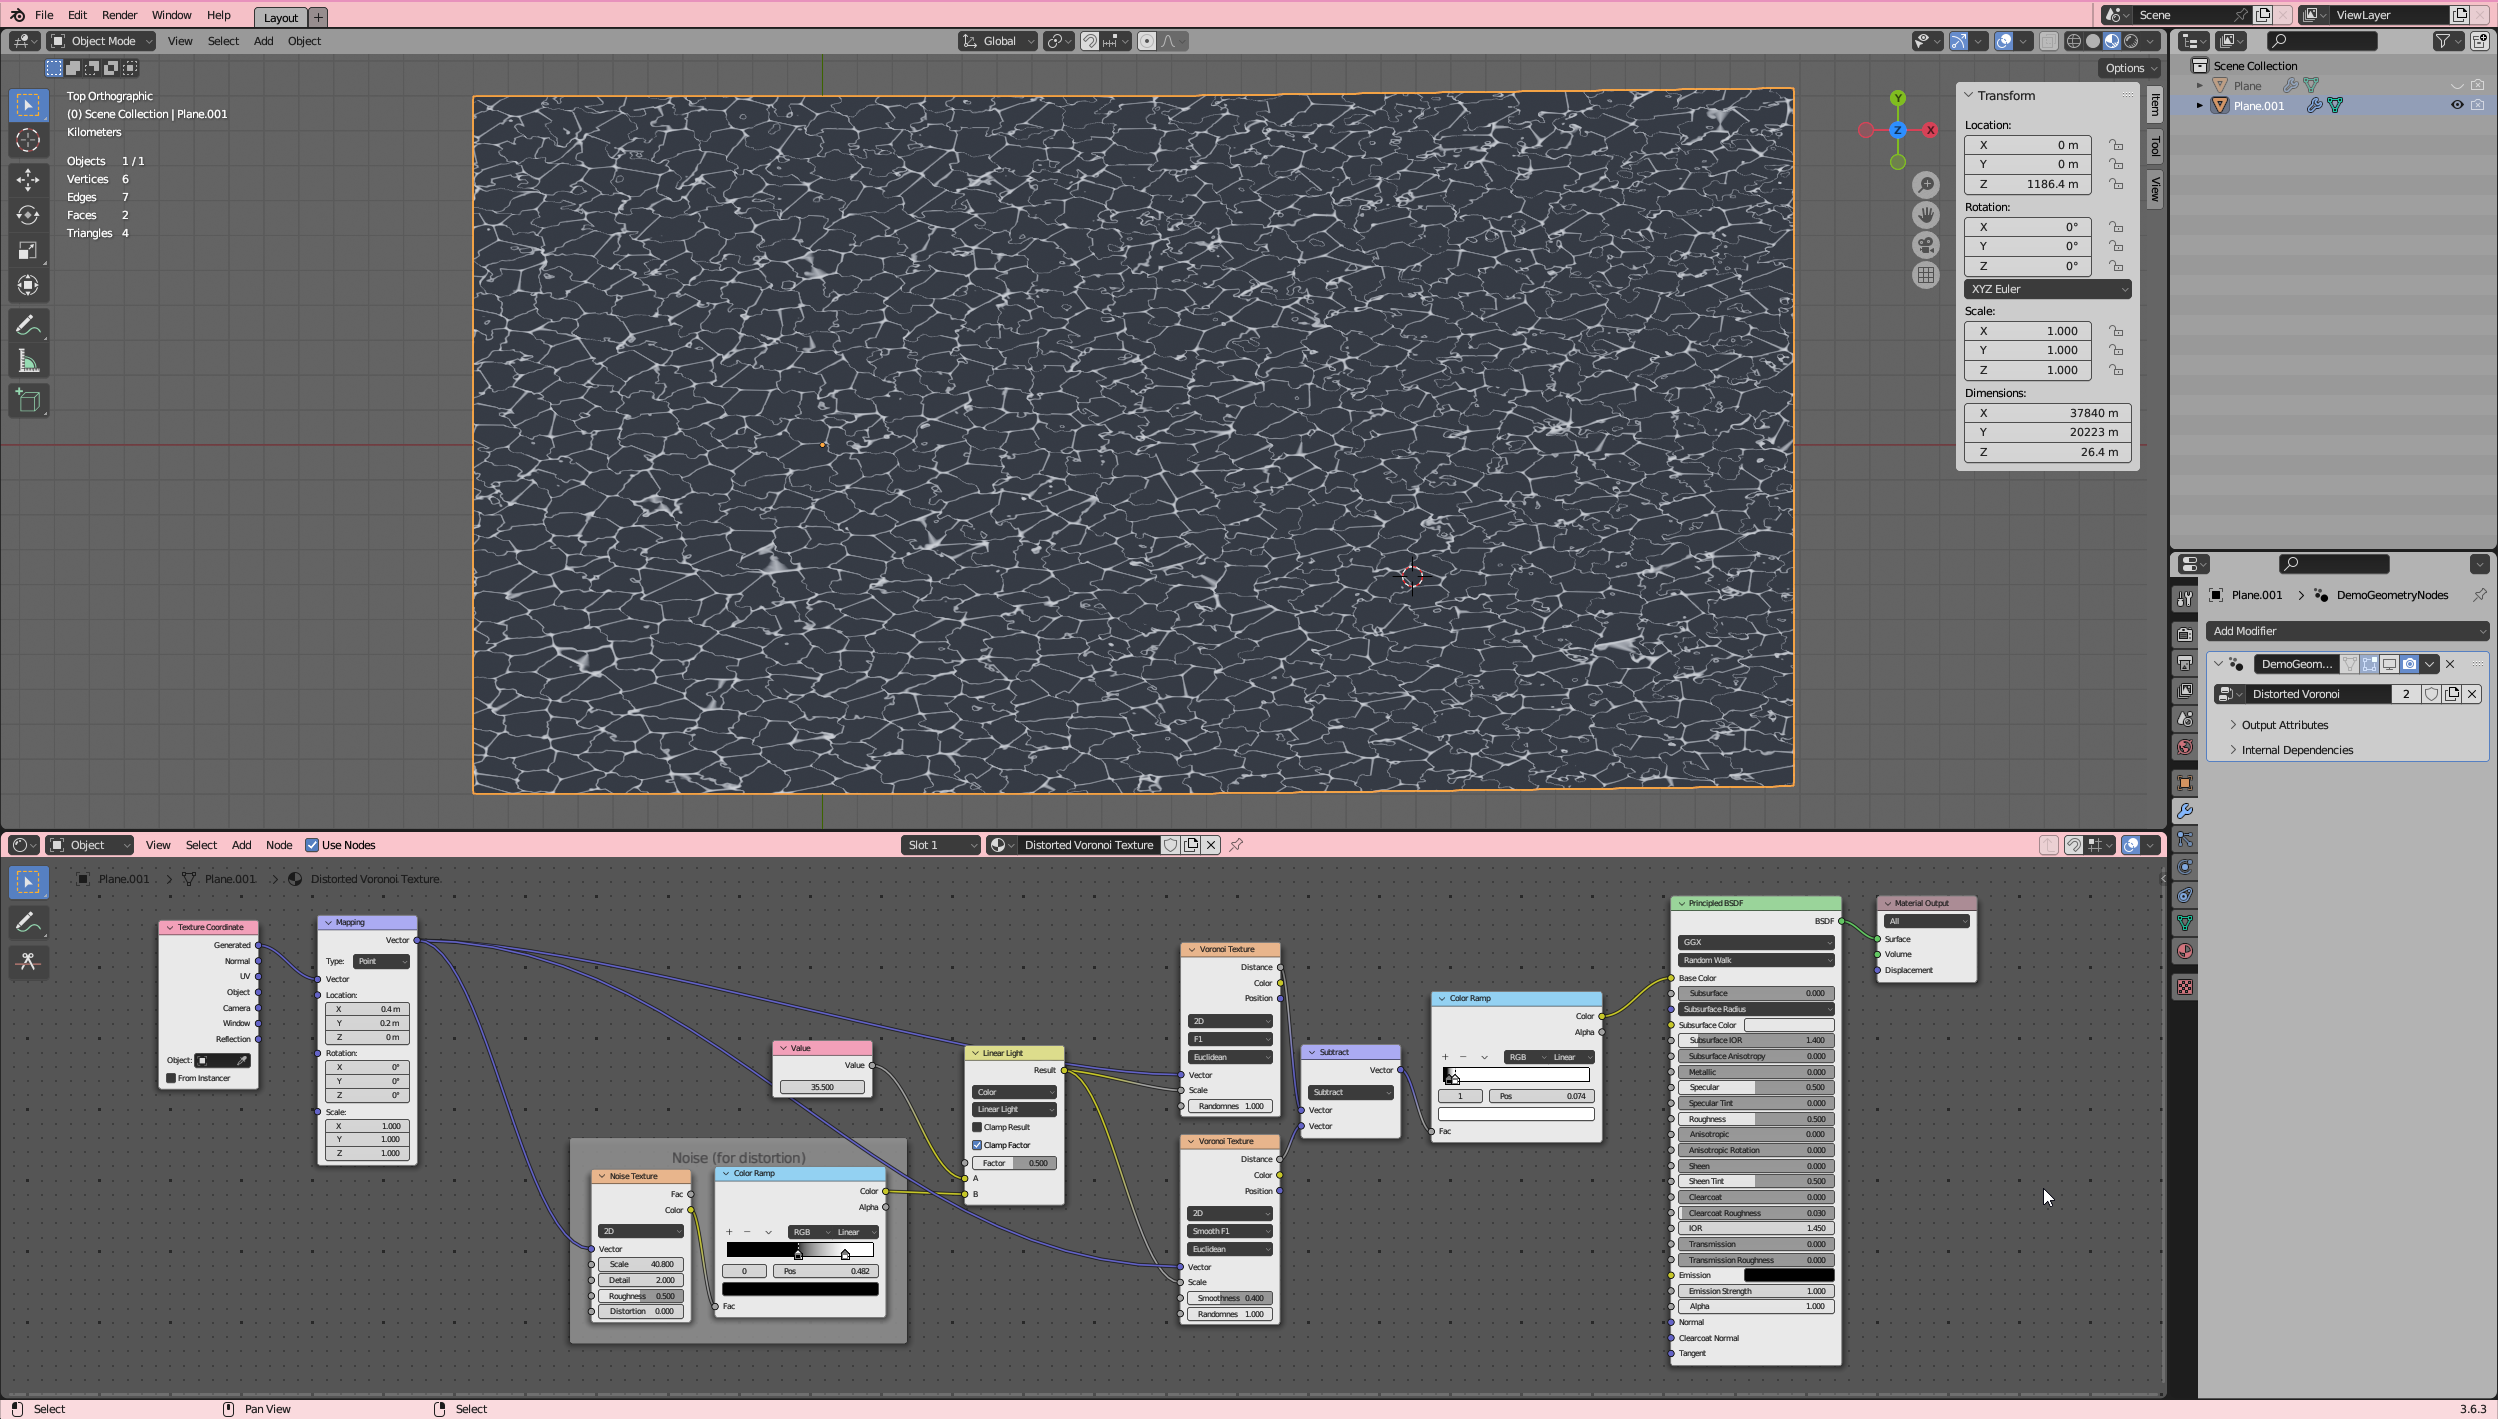Open the Tool sidebar tab
This screenshot has height=1419, width=2498.
tap(2155, 146)
